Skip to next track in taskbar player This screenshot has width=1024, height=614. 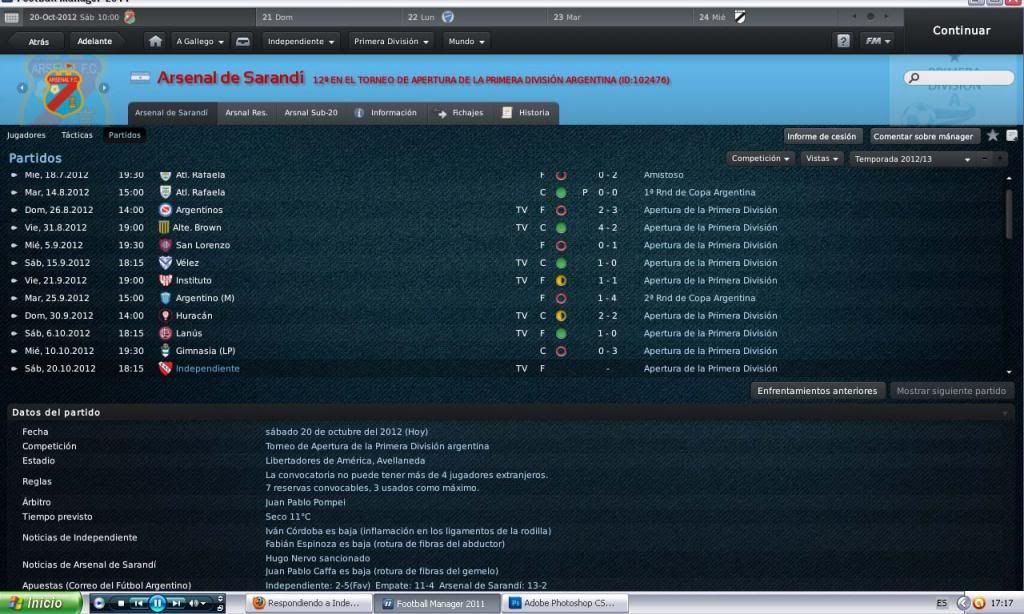click(x=176, y=604)
